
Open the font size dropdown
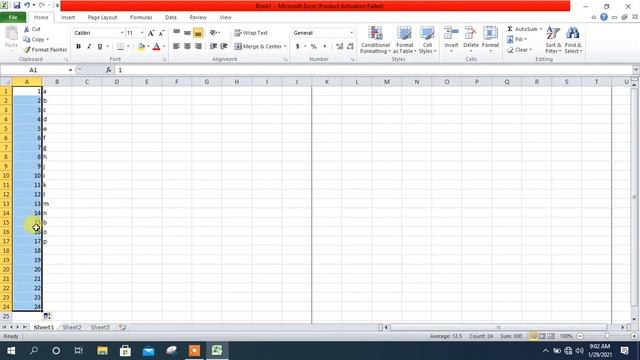142,33
